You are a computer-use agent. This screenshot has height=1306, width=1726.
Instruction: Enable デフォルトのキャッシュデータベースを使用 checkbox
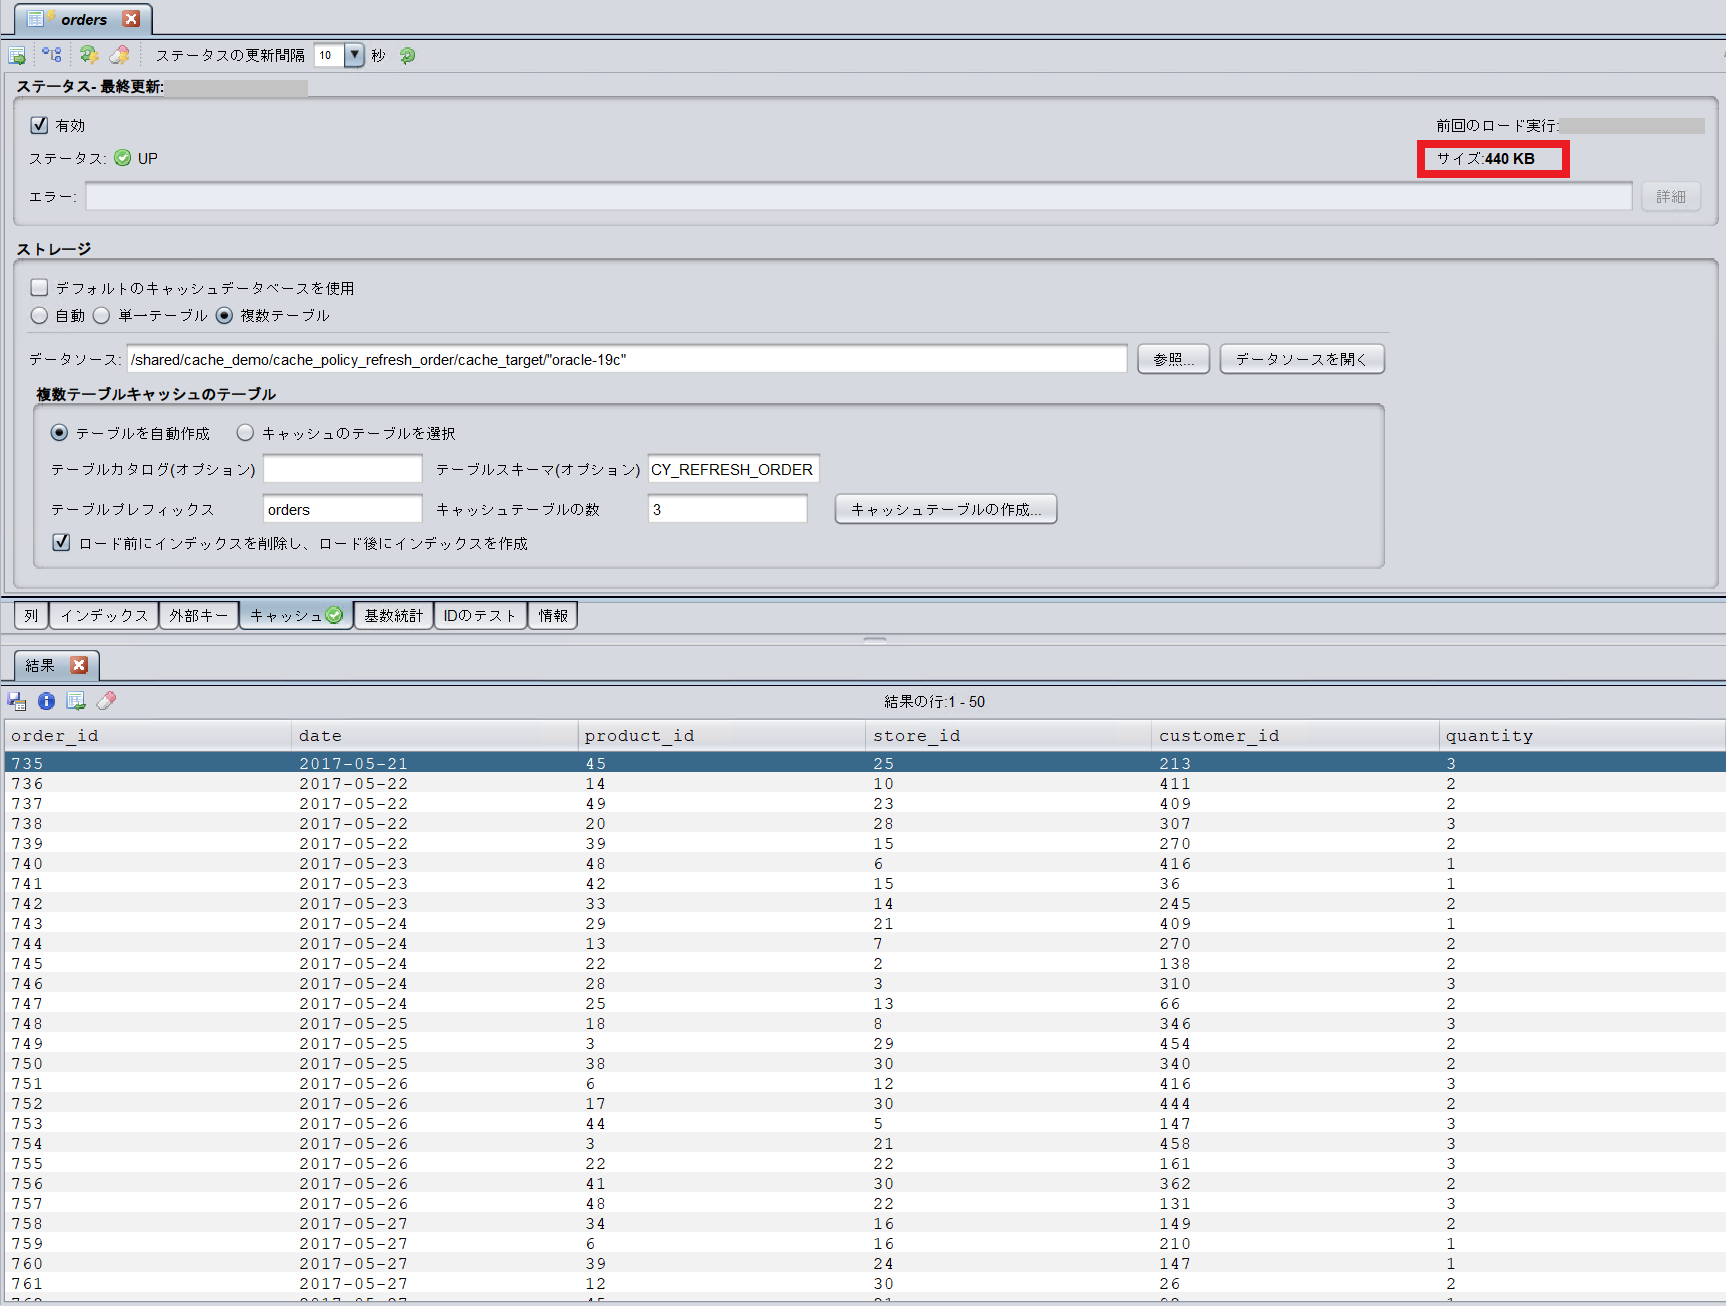[x=39, y=288]
